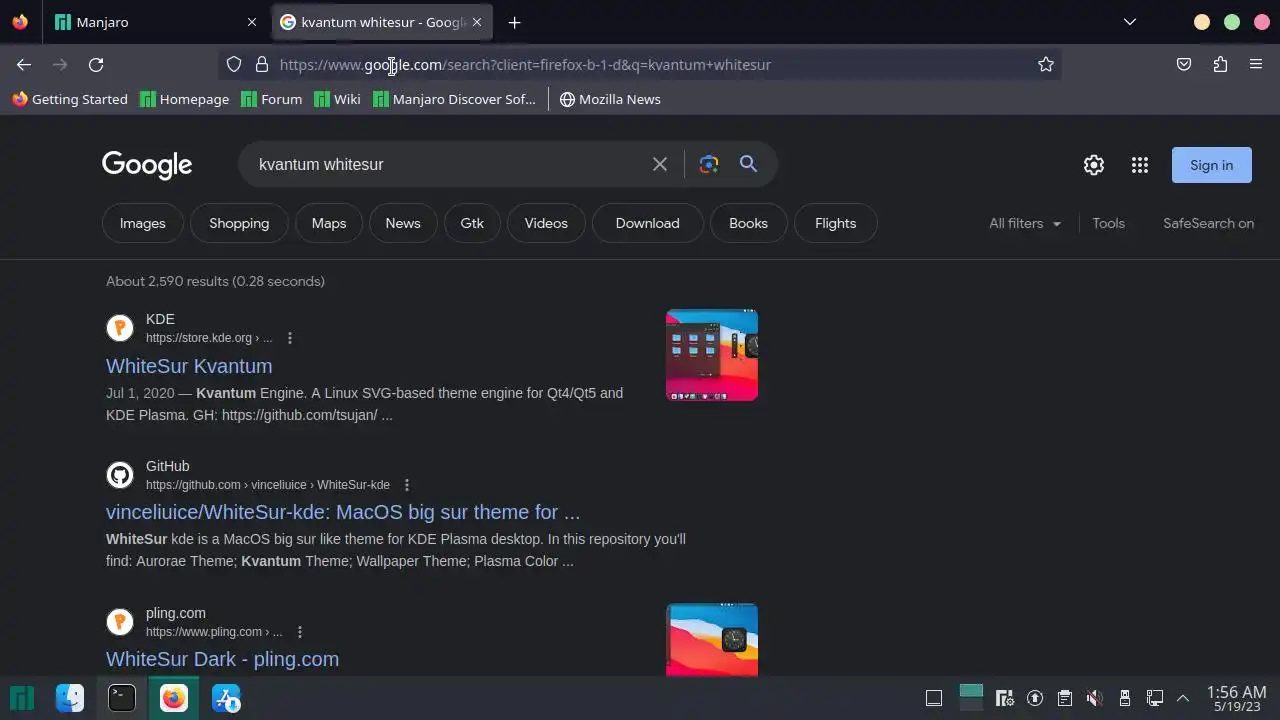Open Google quick settings gear
1280x720 pixels.
pos(1094,165)
